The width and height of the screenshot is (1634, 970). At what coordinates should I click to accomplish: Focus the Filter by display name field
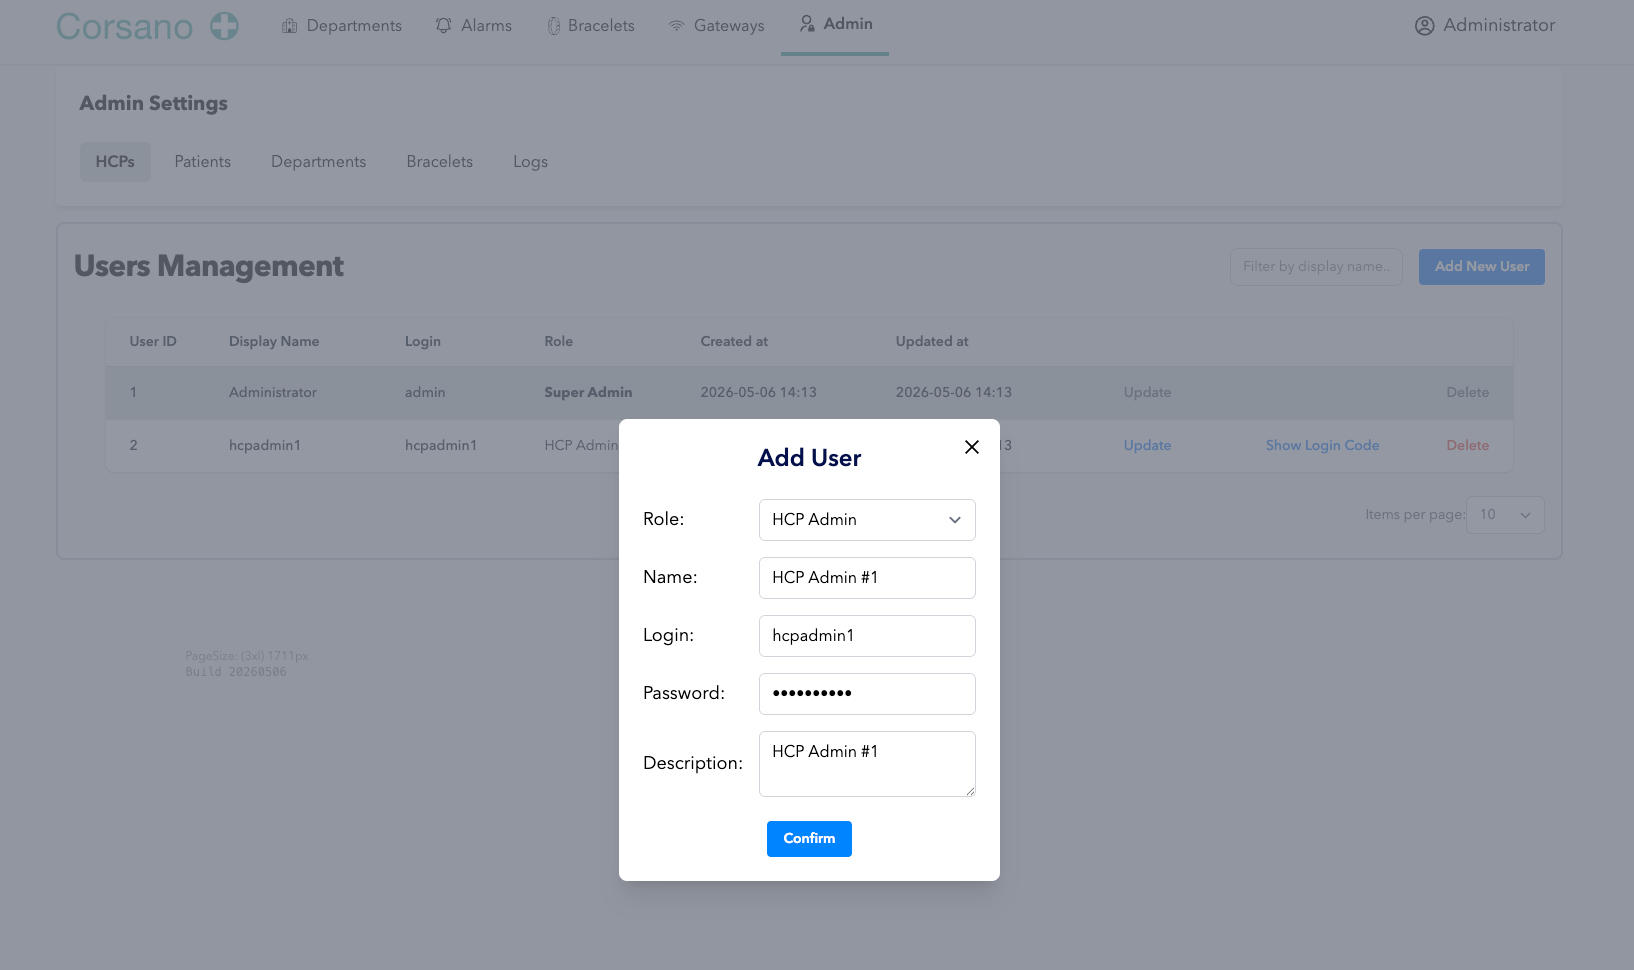point(1316,267)
